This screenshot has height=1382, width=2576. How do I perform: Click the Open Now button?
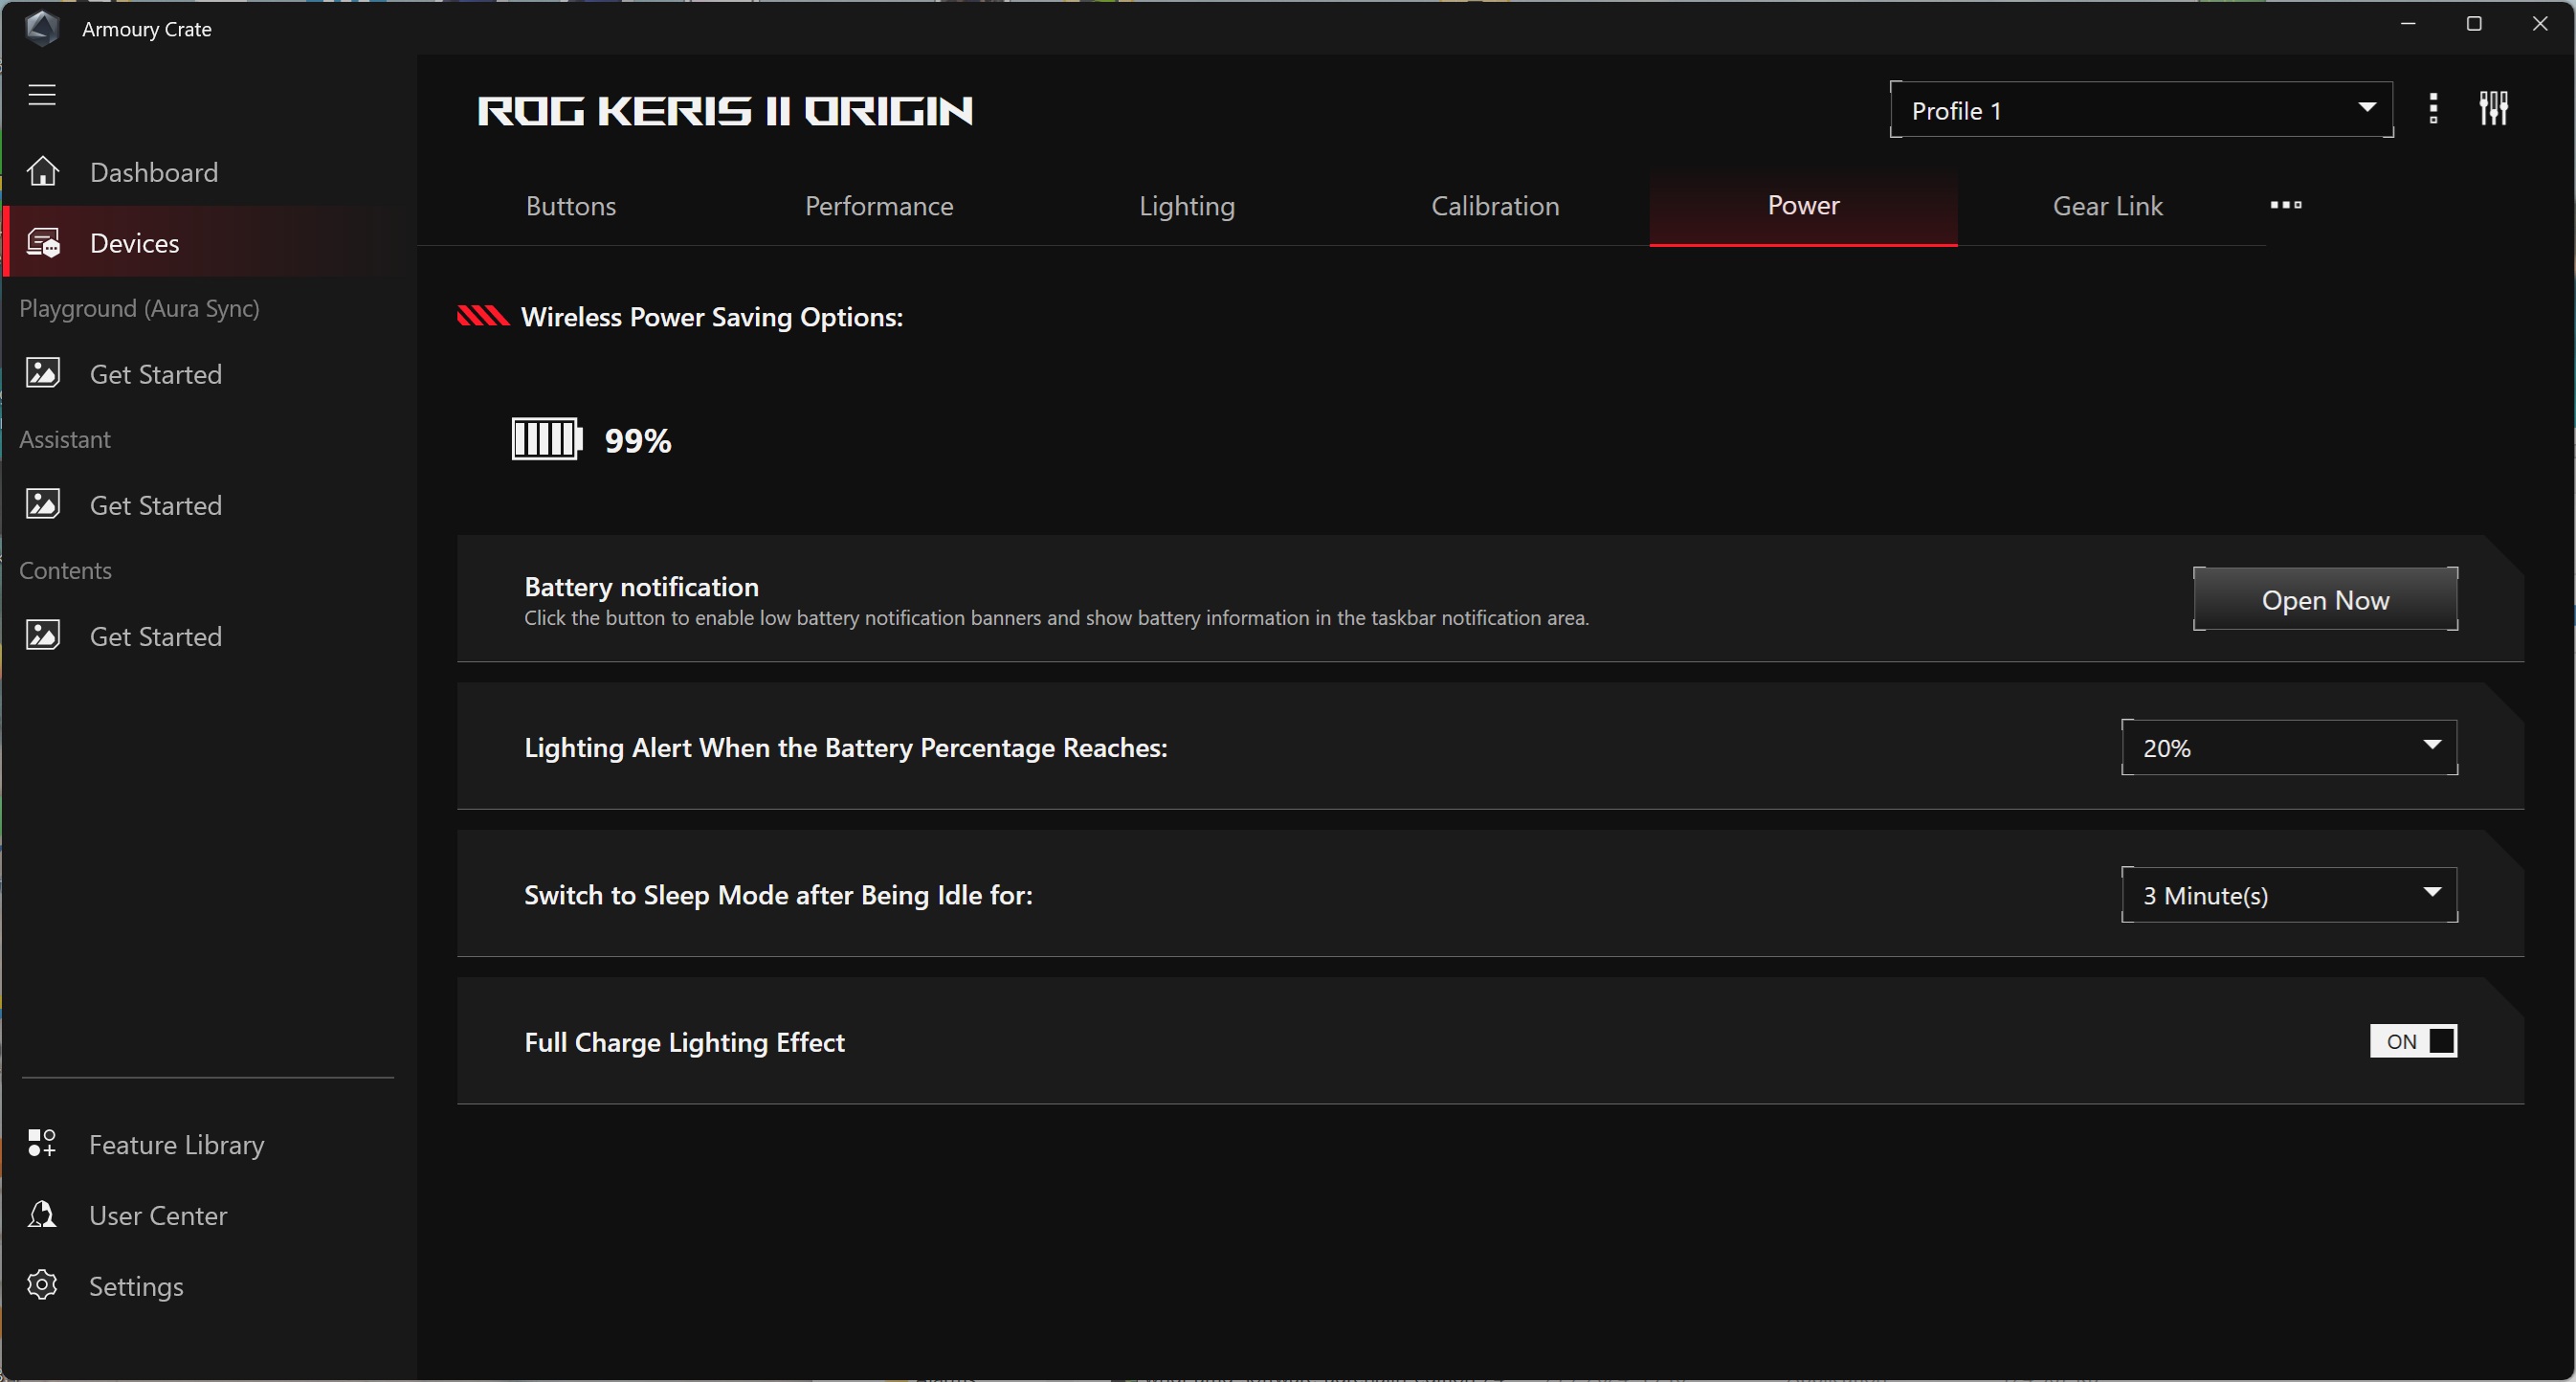pos(2325,599)
